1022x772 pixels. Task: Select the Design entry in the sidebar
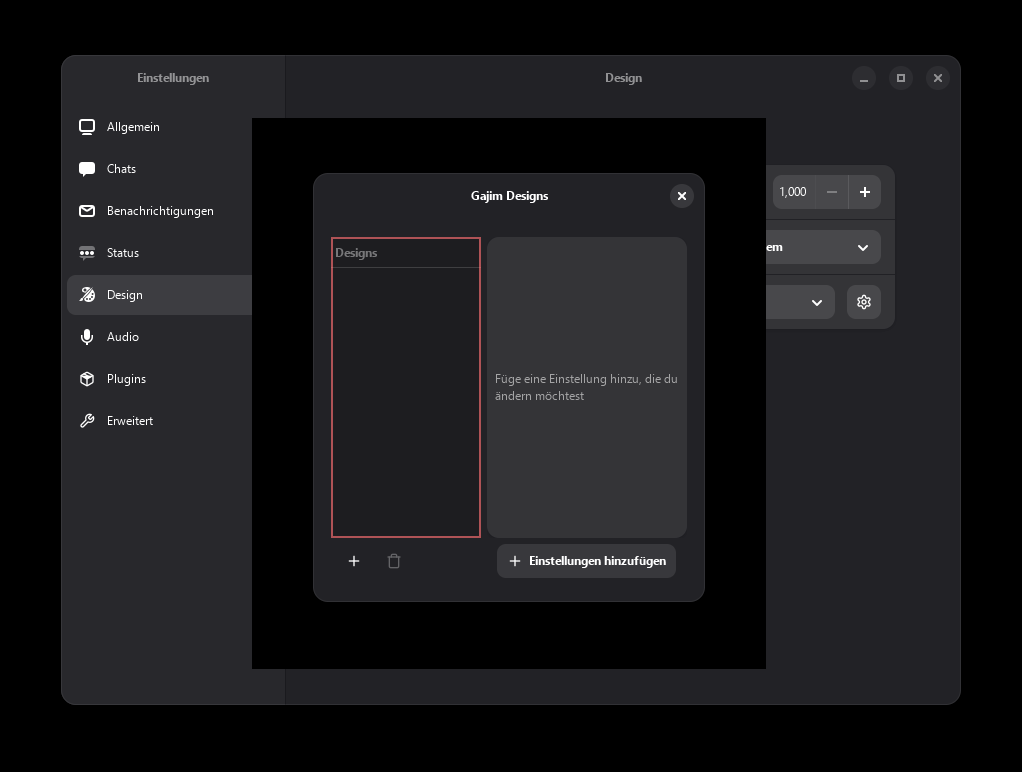coord(125,295)
